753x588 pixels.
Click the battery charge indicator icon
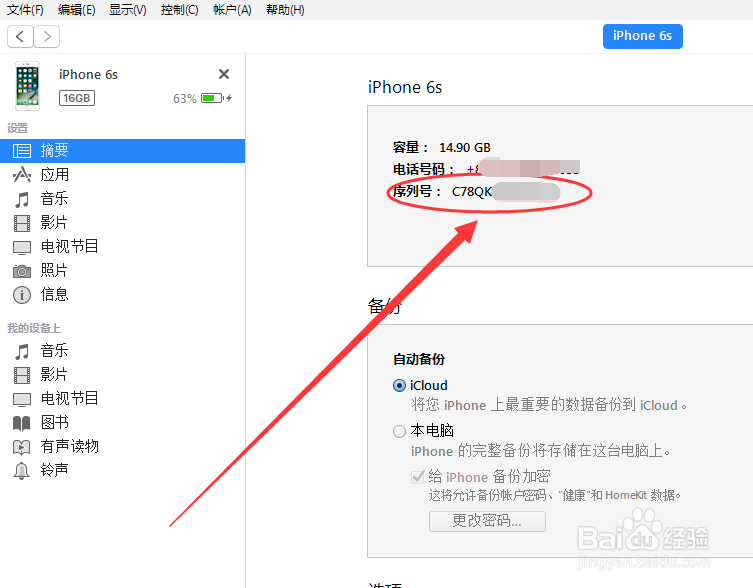point(216,98)
